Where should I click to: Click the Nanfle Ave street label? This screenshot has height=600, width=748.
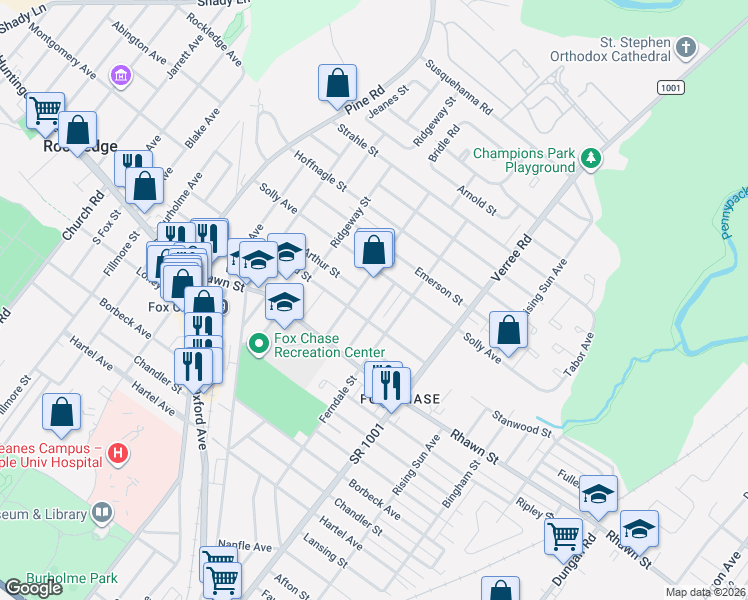pos(245,546)
